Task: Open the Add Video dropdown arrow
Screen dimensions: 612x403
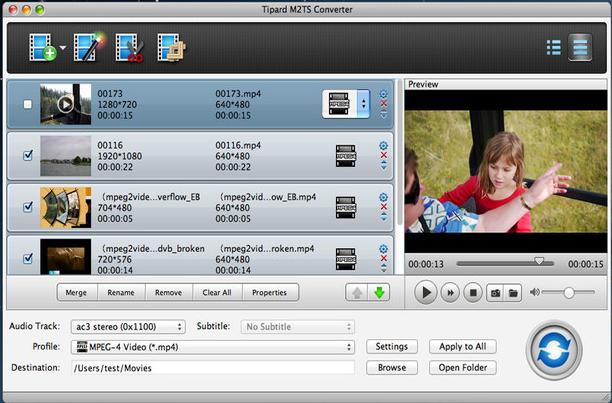Action: (x=62, y=48)
